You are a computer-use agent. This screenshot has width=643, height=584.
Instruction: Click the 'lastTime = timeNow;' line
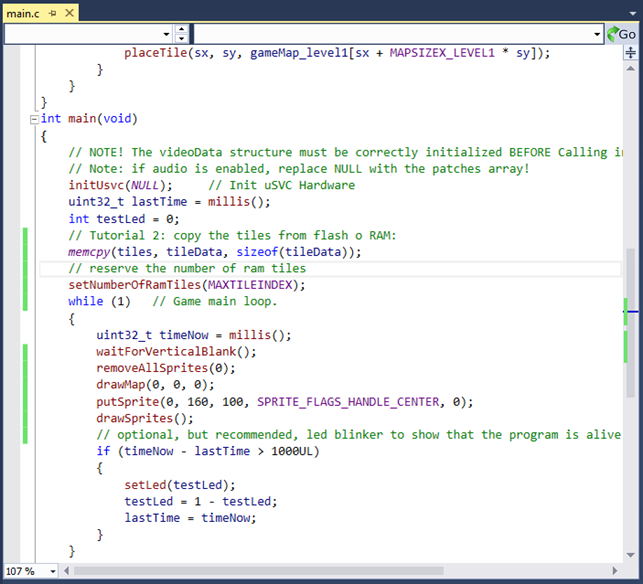(190, 518)
